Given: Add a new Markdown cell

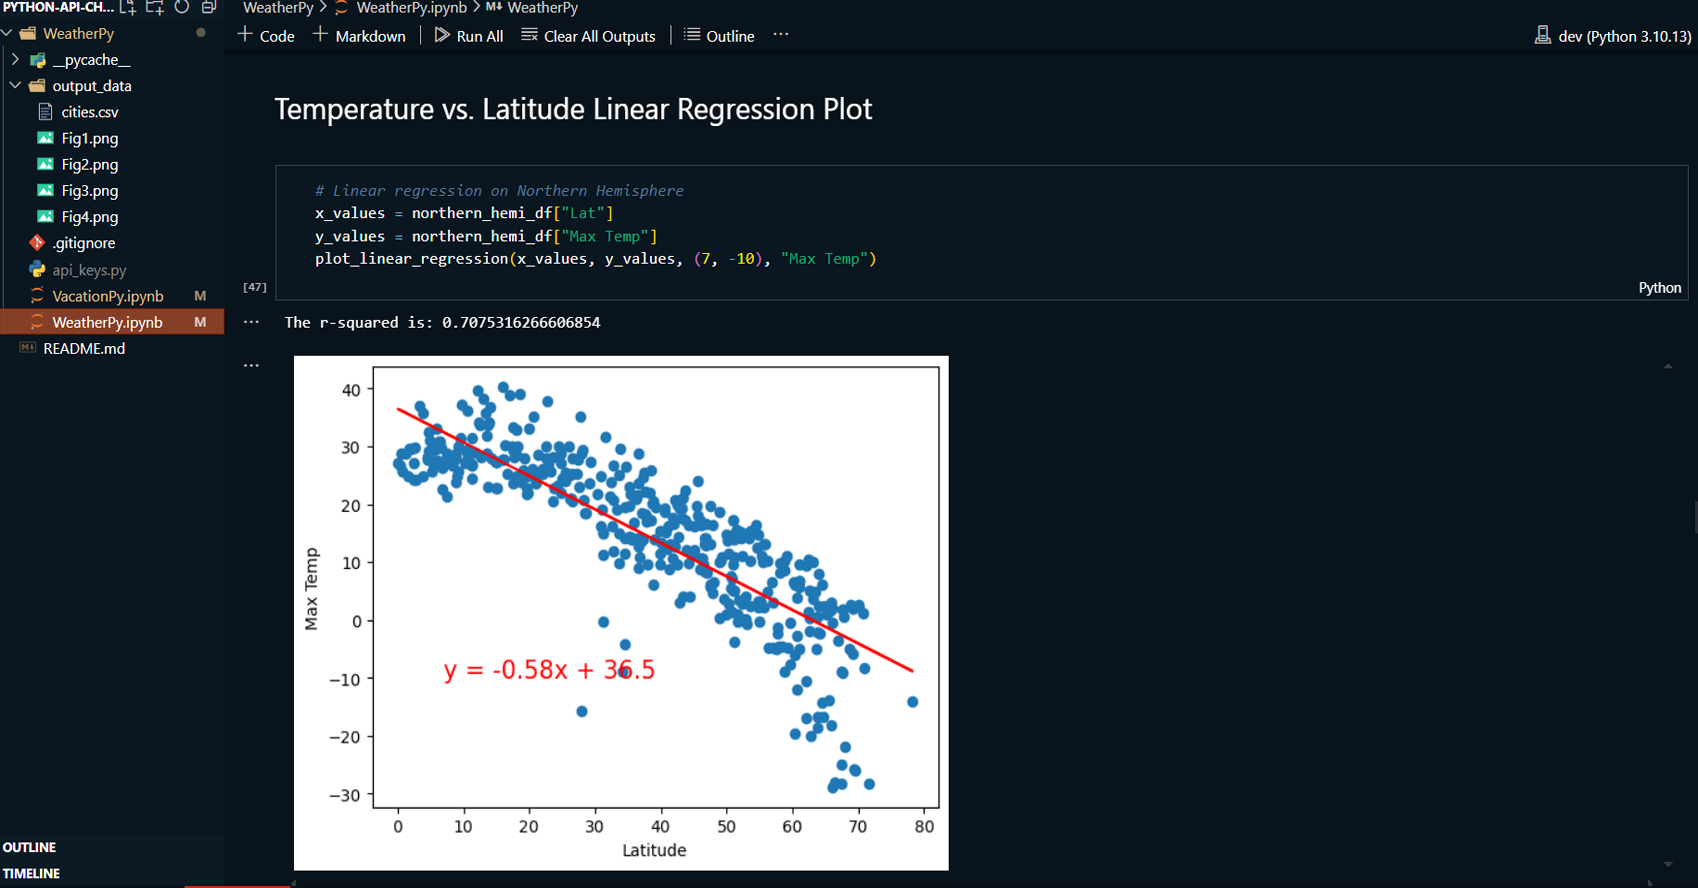Looking at the screenshot, I should 359,36.
